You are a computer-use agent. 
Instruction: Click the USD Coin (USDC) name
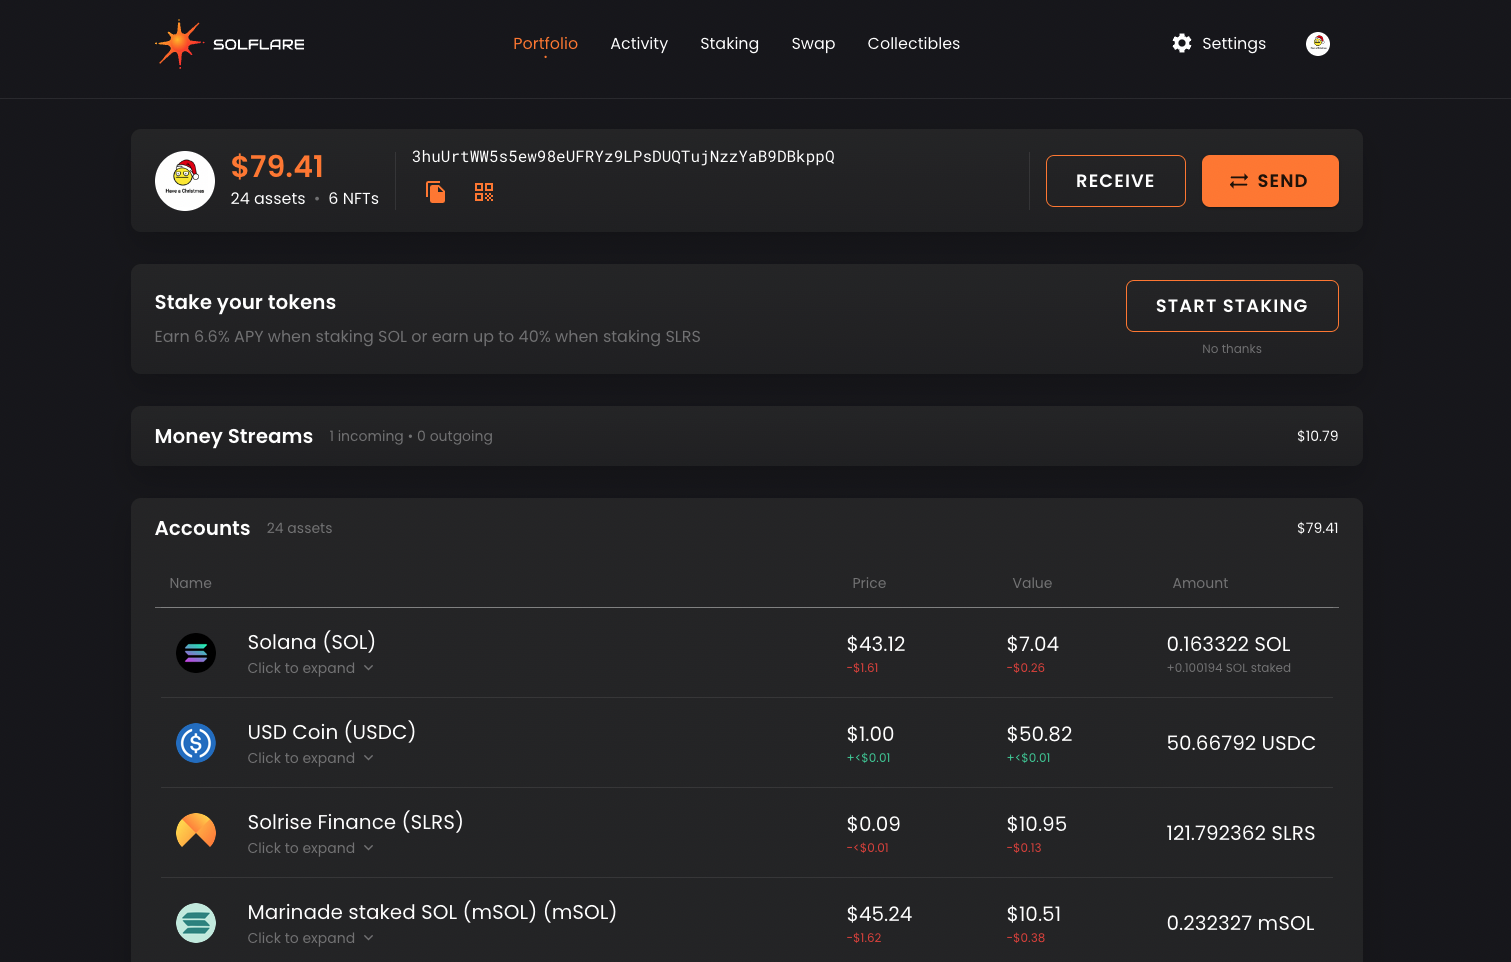pyautogui.click(x=331, y=732)
